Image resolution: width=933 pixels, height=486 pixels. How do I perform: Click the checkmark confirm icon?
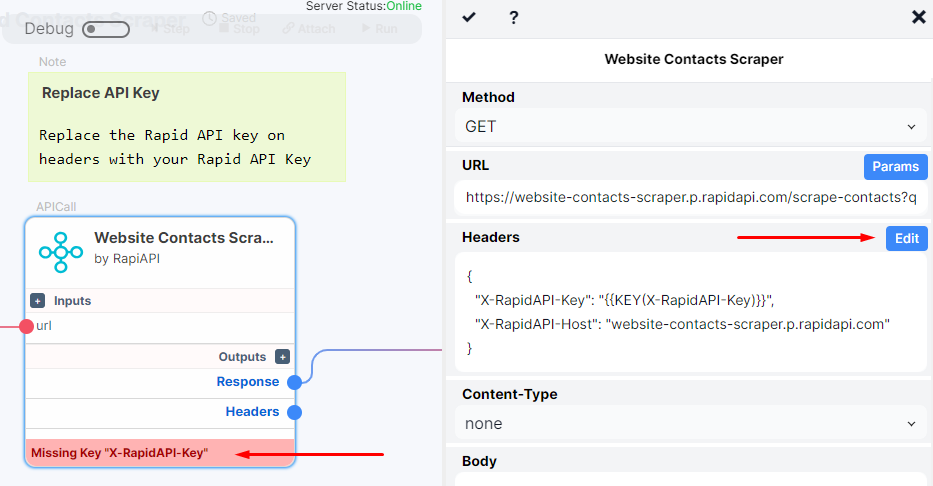tap(469, 17)
